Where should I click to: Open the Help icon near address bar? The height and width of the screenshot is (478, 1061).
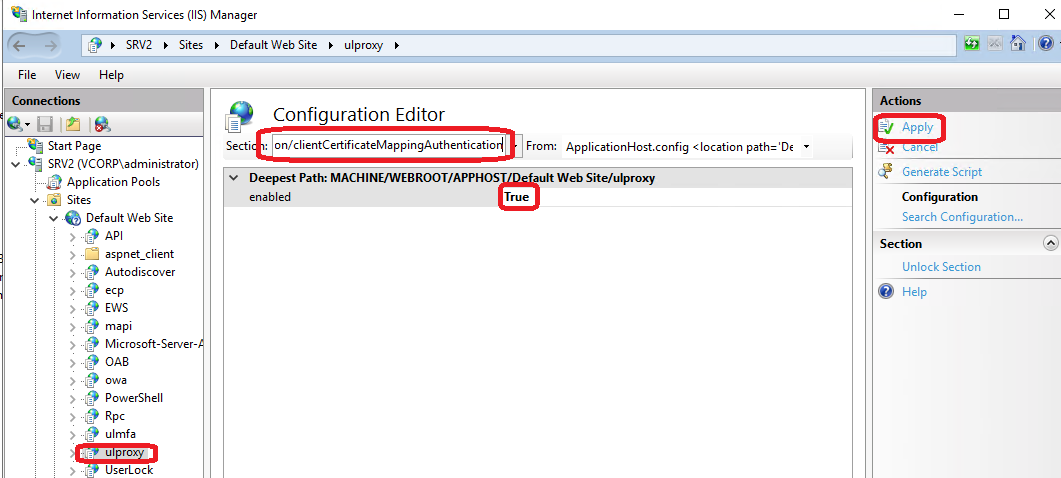click(1045, 44)
